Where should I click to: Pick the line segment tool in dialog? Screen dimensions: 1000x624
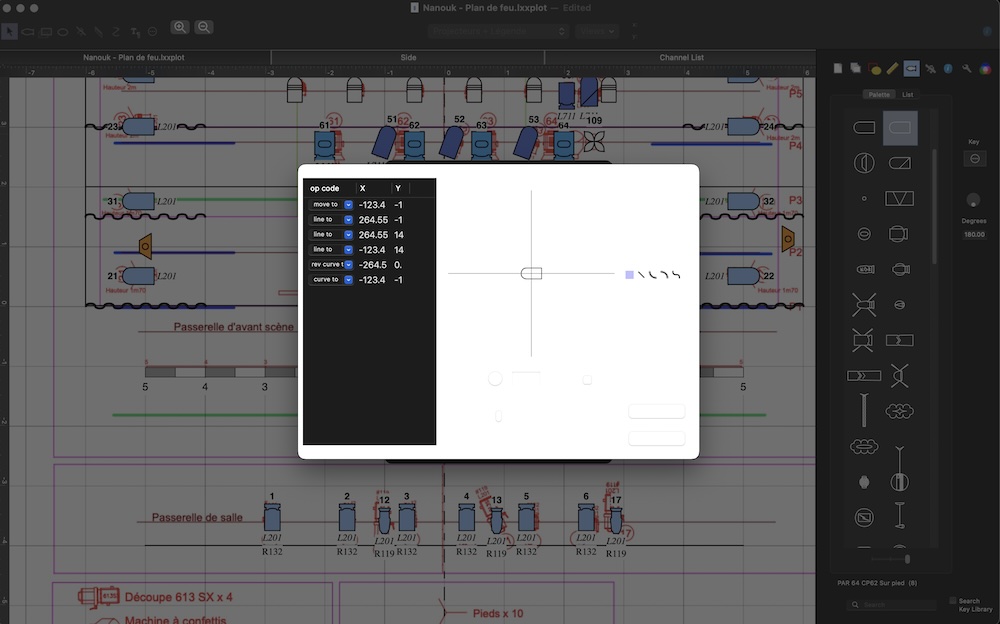641,275
